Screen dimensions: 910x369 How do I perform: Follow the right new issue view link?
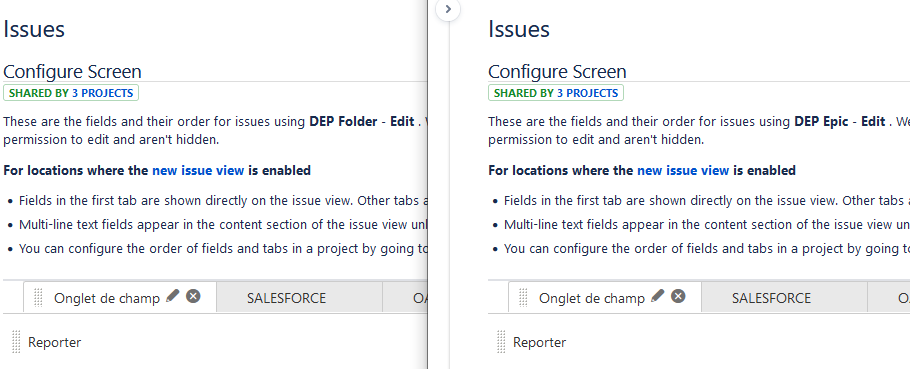(683, 171)
